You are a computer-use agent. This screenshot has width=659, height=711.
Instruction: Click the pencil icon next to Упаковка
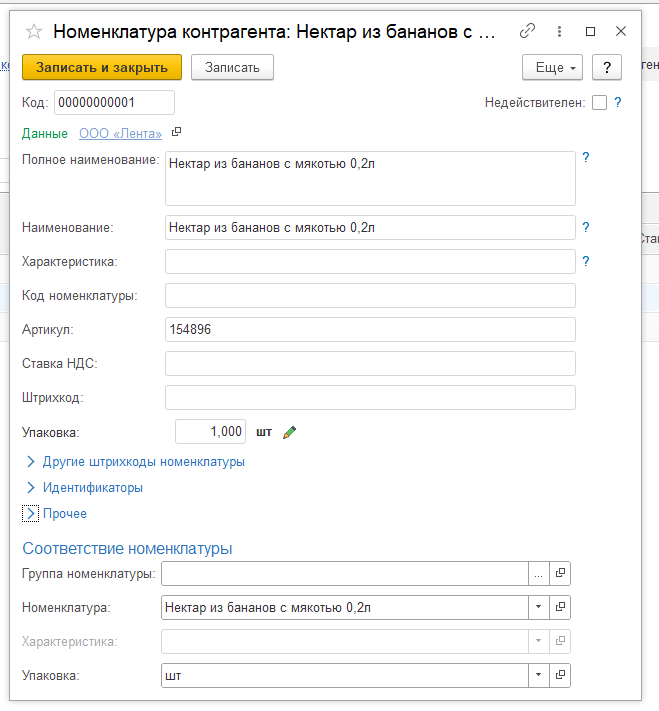[290, 432]
